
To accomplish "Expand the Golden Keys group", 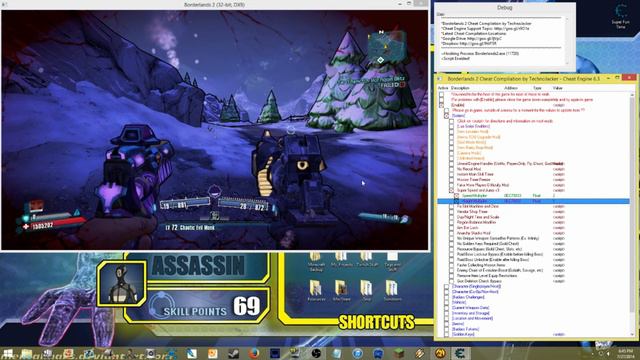I will [447, 334].
